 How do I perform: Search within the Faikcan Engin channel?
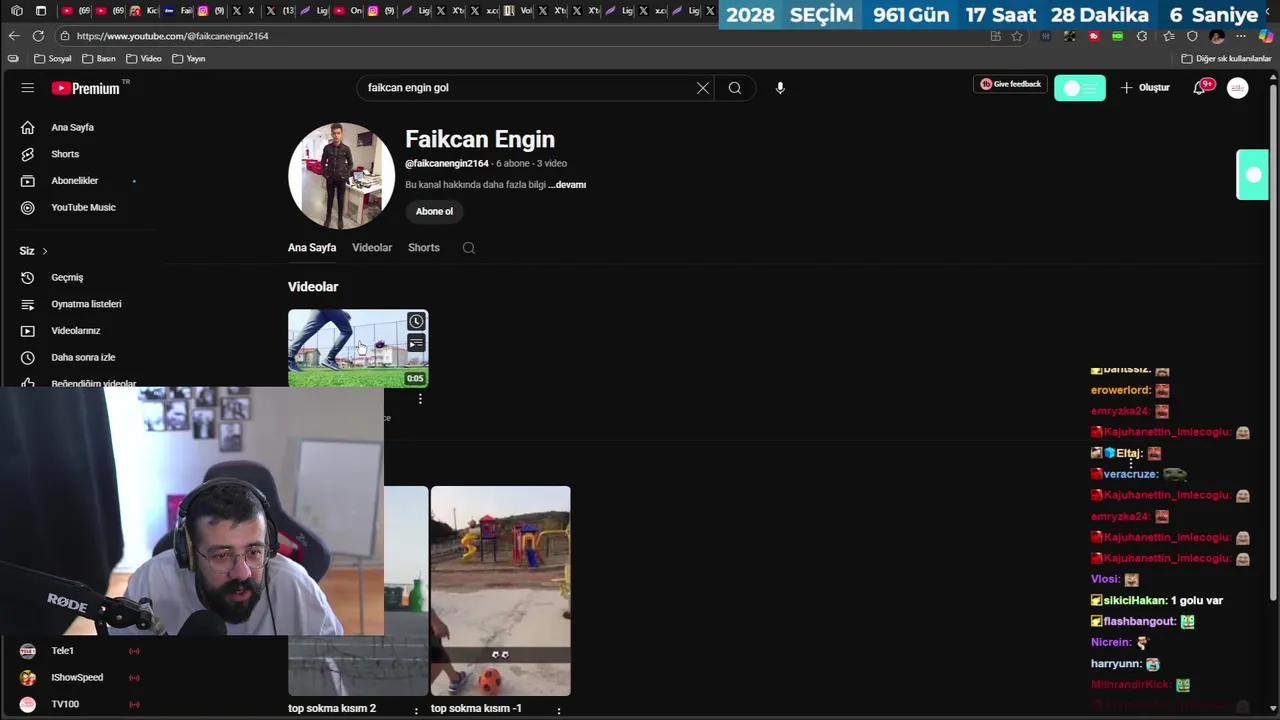pyautogui.click(x=468, y=248)
